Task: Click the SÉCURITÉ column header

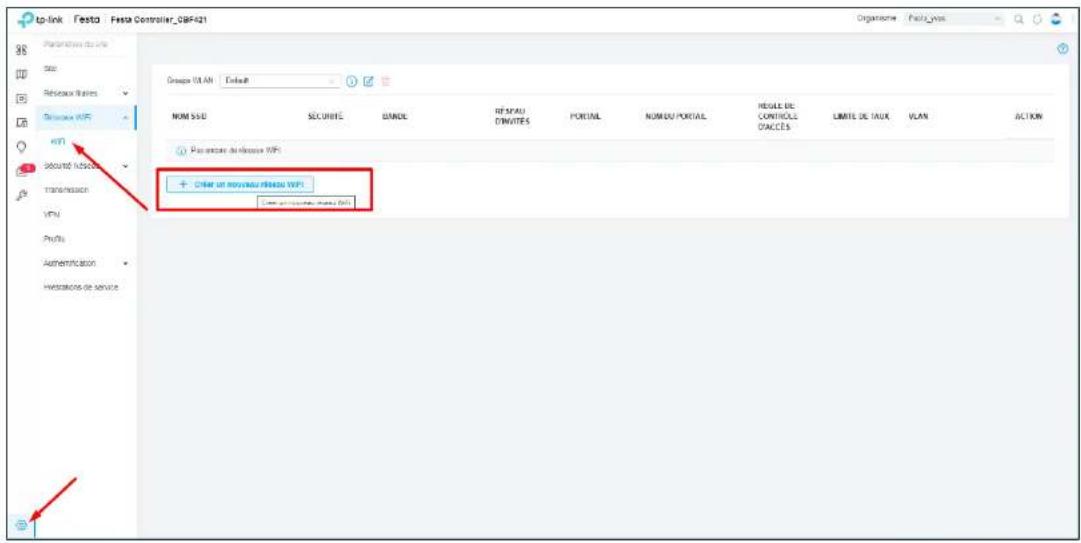Action: [325, 117]
